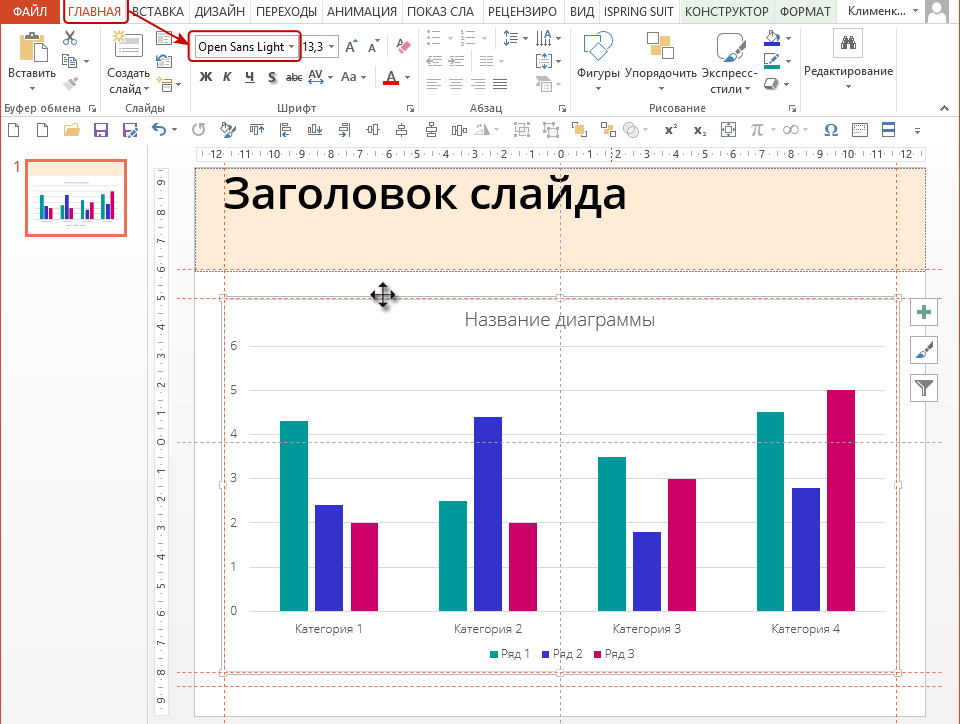Open chart elements with plus button
The image size is (960, 724).
click(x=924, y=313)
